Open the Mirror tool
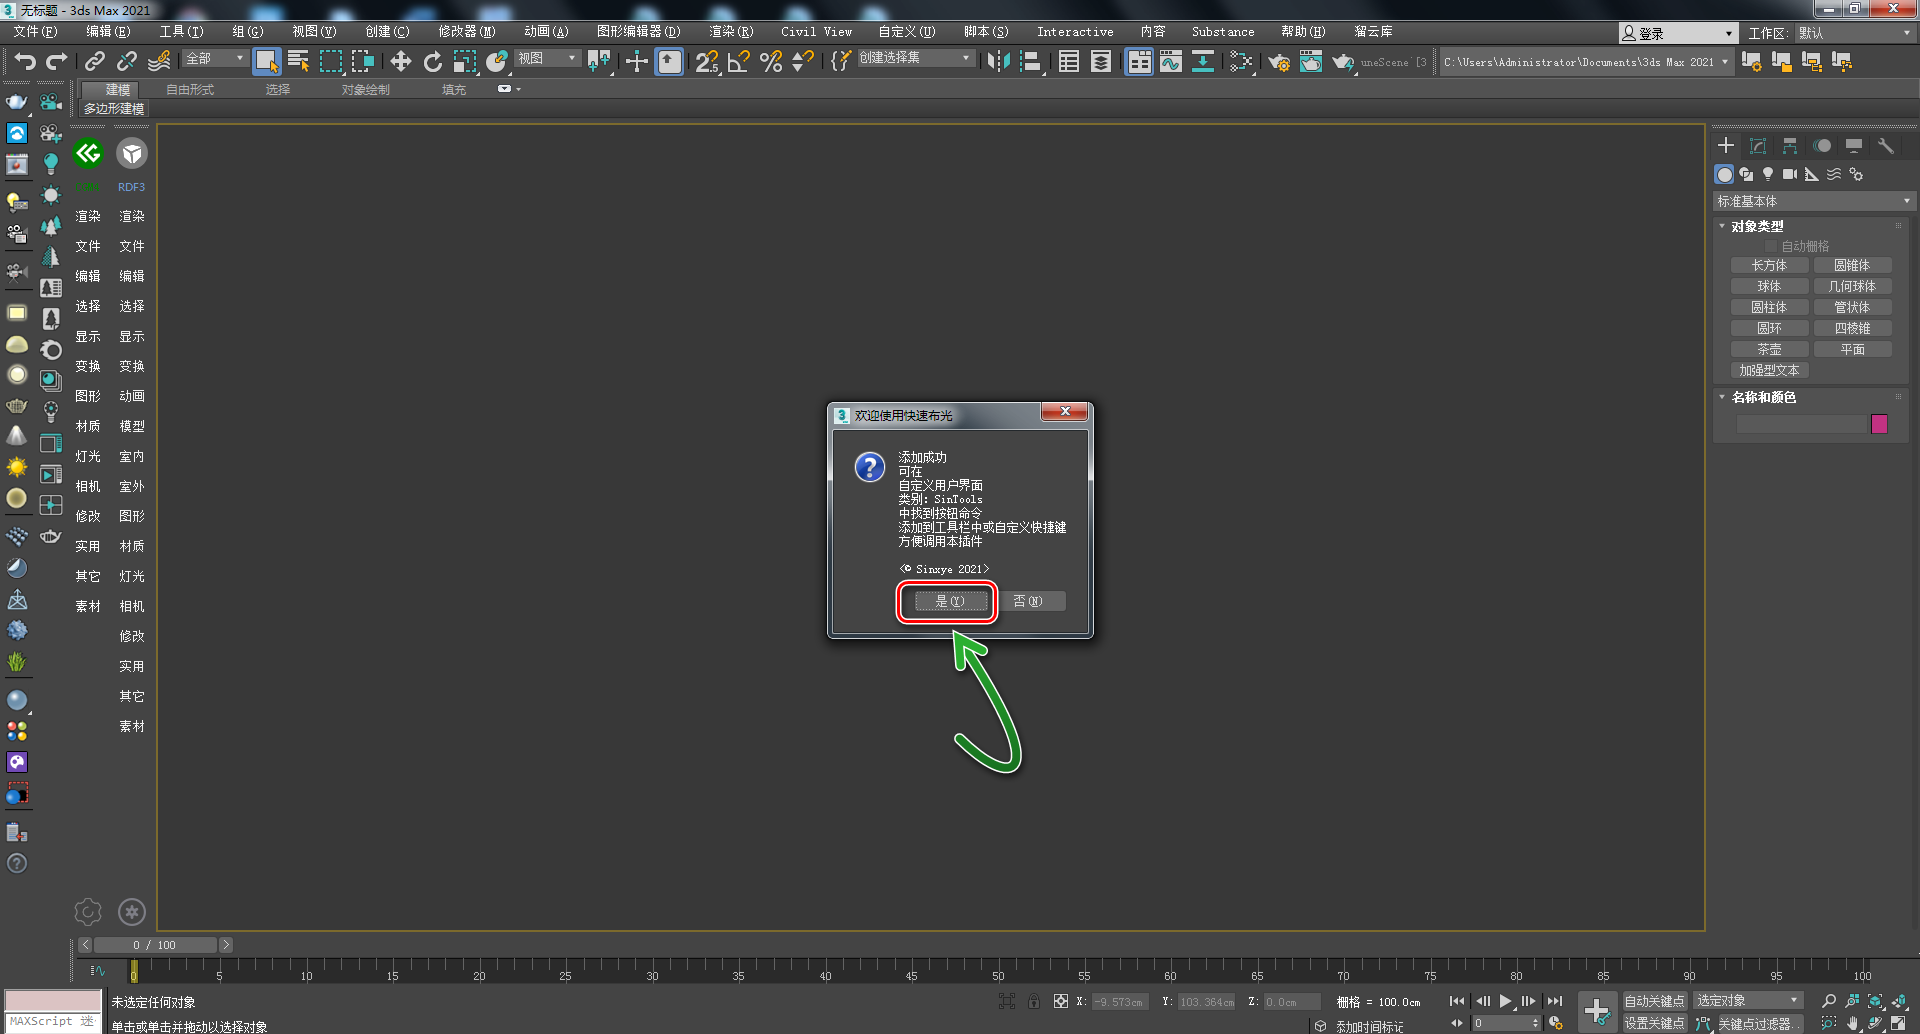Viewport: 1920px width, 1034px height. coord(997,62)
